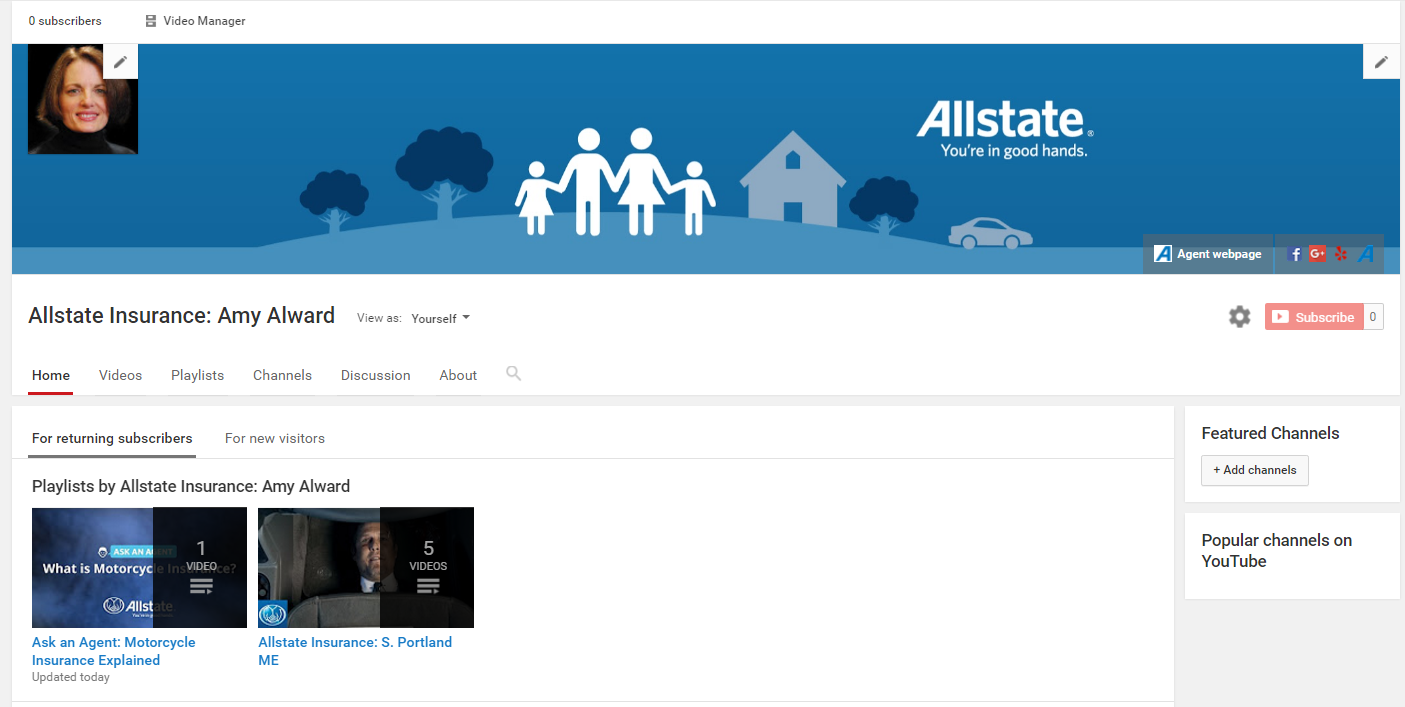Viewport: 1405px width, 707px height.
Task: Open the Video Manager link
Action: coord(205,21)
